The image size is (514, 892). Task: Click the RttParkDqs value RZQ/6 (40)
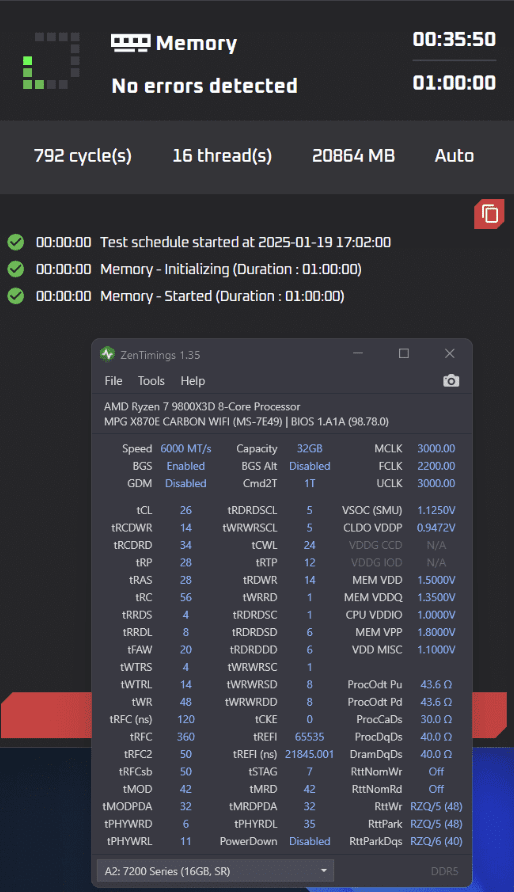(x=436, y=841)
